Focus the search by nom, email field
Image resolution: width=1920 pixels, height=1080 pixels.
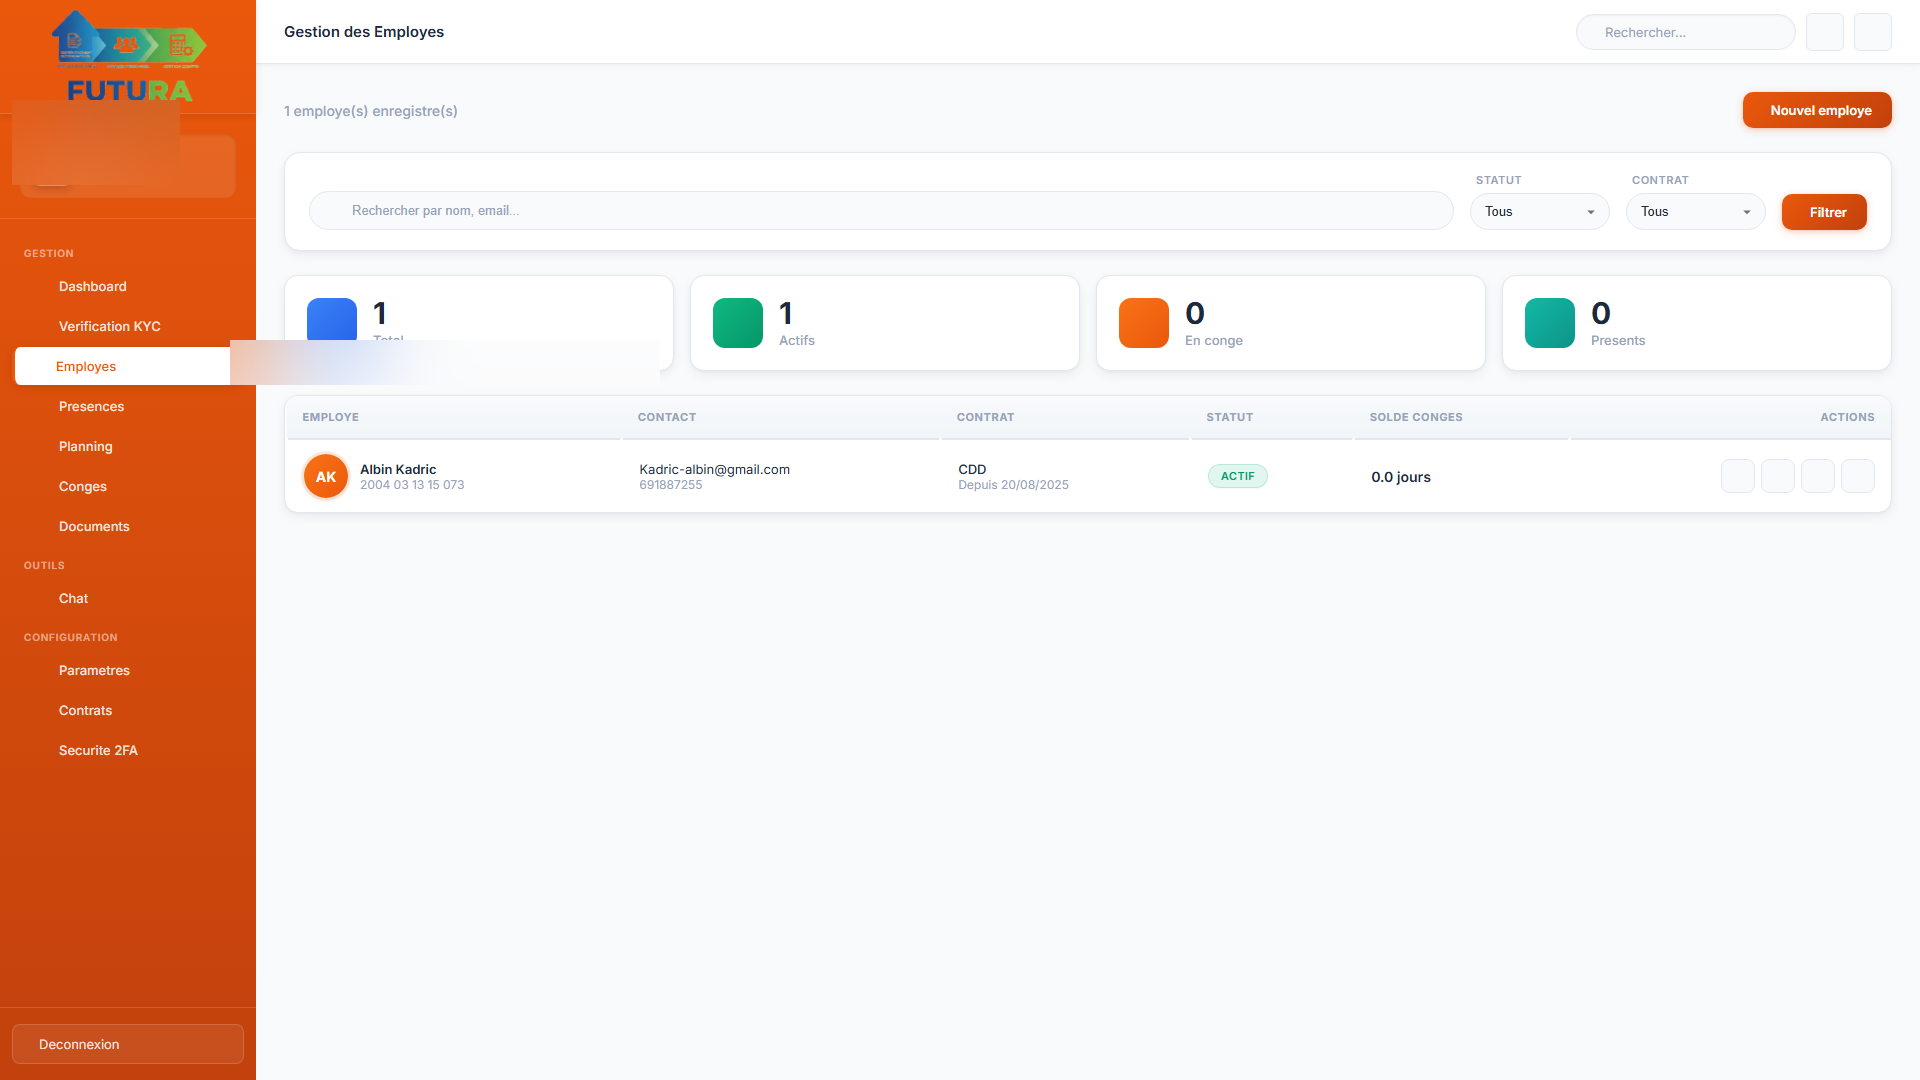[880, 211]
